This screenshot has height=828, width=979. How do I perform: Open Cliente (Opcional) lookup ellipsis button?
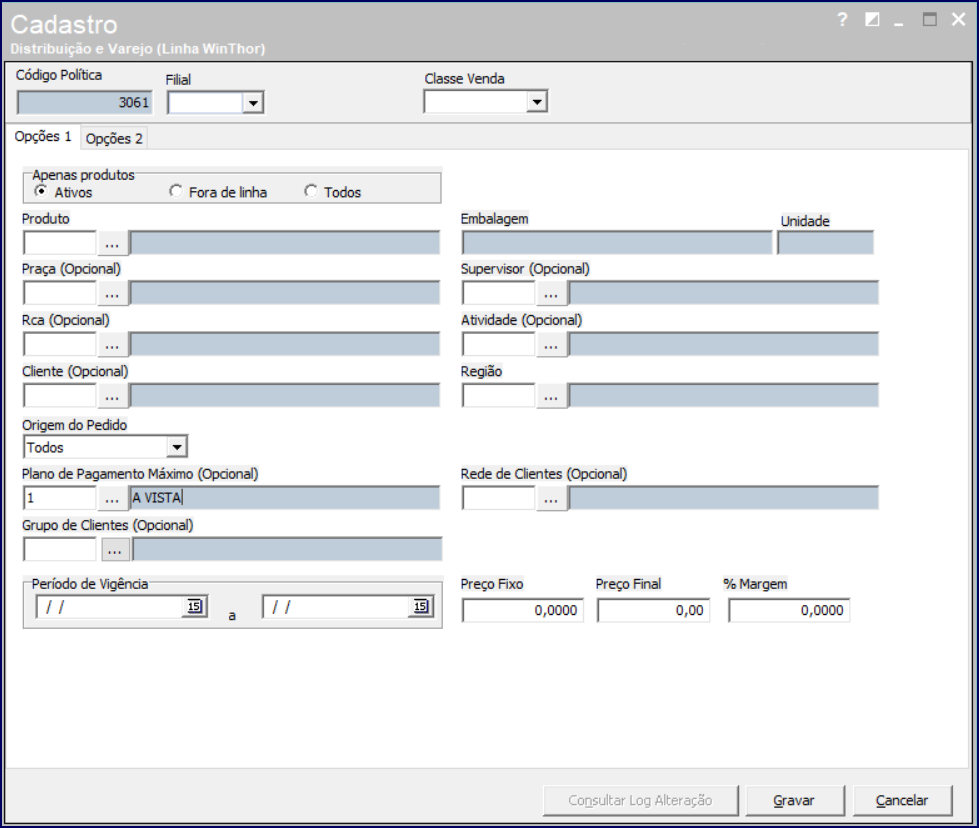[x=112, y=395]
